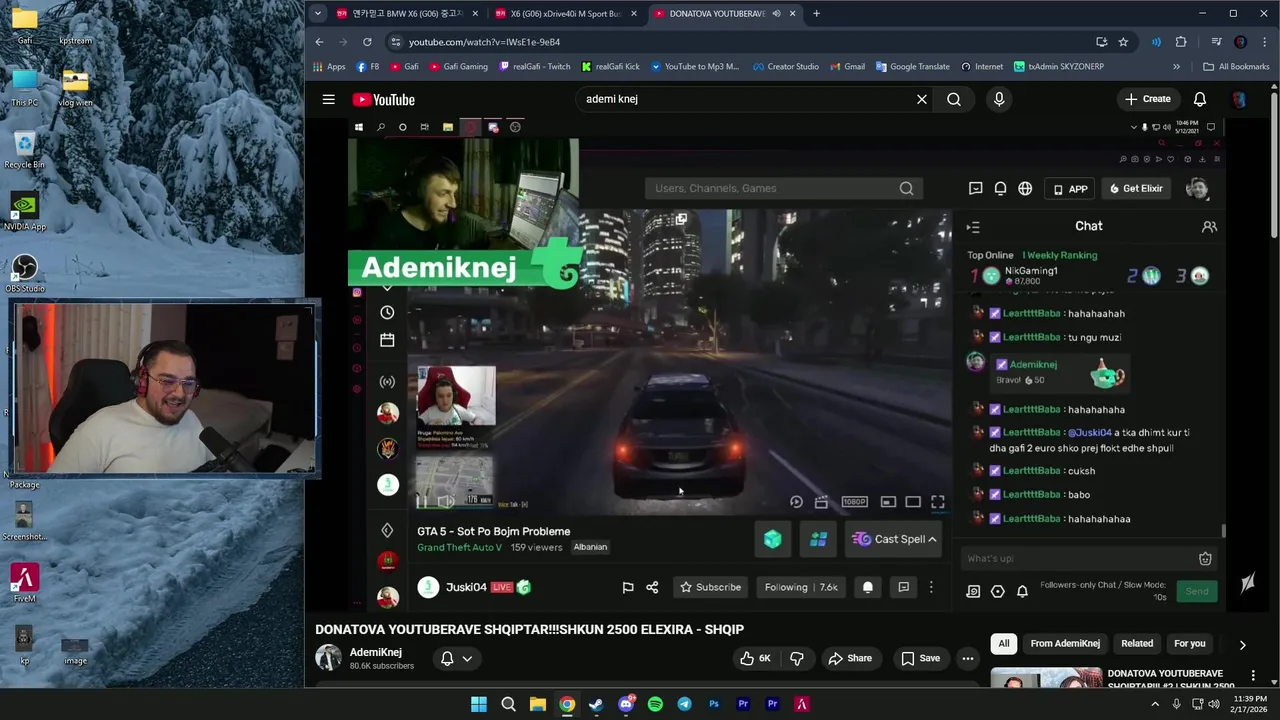The width and height of the screenshot is (1280, 720).
Task: Open Chrome media controls icon
Action: [x=1216, y=42]
